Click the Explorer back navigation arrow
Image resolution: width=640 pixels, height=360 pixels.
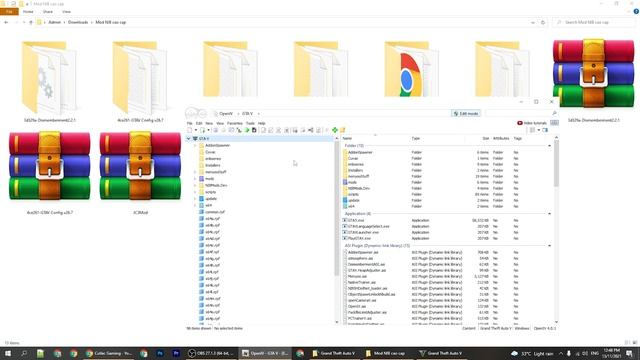tap(6, 22)
